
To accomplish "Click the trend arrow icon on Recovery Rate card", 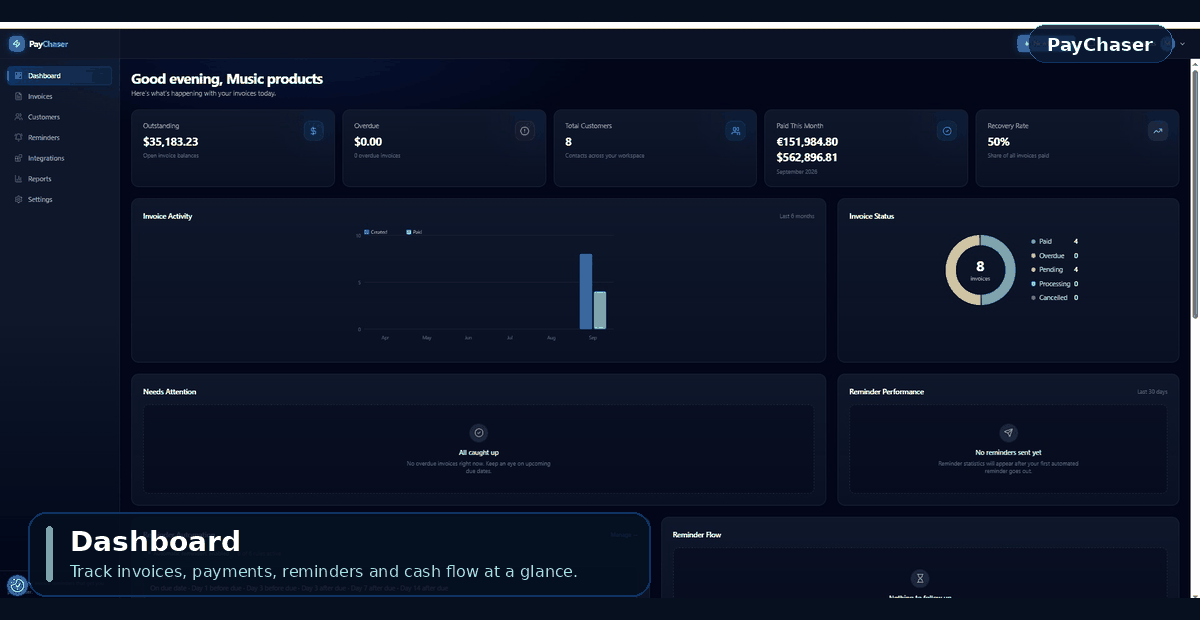I will [x=1158, y=131].
